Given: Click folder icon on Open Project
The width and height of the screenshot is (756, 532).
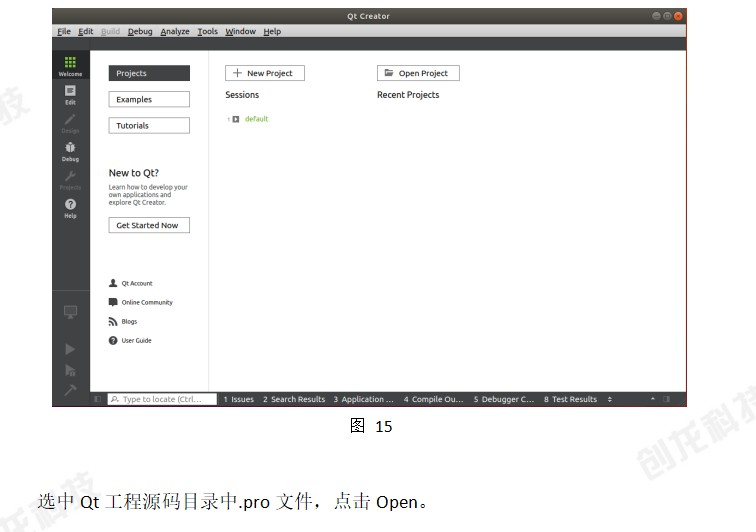Looking at the screenshot, I should coord(389,73).
